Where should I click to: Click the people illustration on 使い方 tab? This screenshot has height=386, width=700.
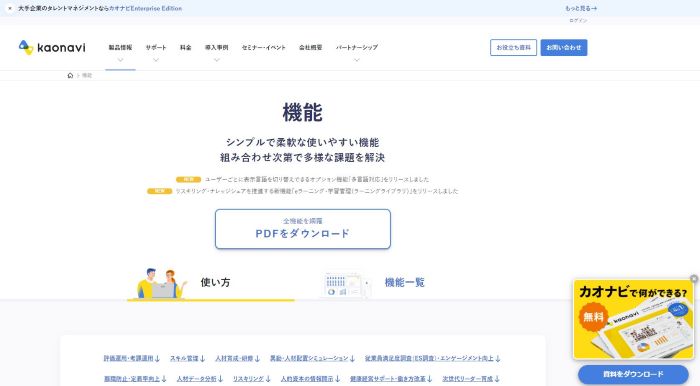tap(161, 283)
